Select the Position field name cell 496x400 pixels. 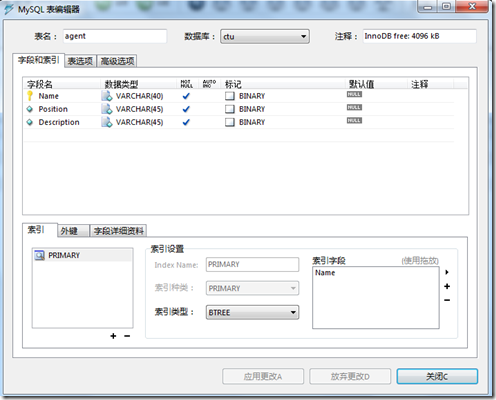53,109
